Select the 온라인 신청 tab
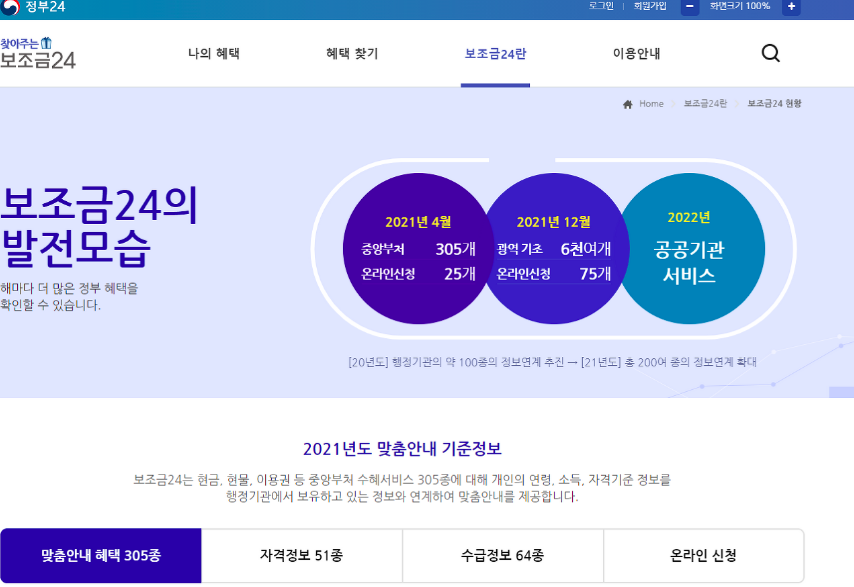Viewport: 854px width, 587px height. [x=704, y=555]
